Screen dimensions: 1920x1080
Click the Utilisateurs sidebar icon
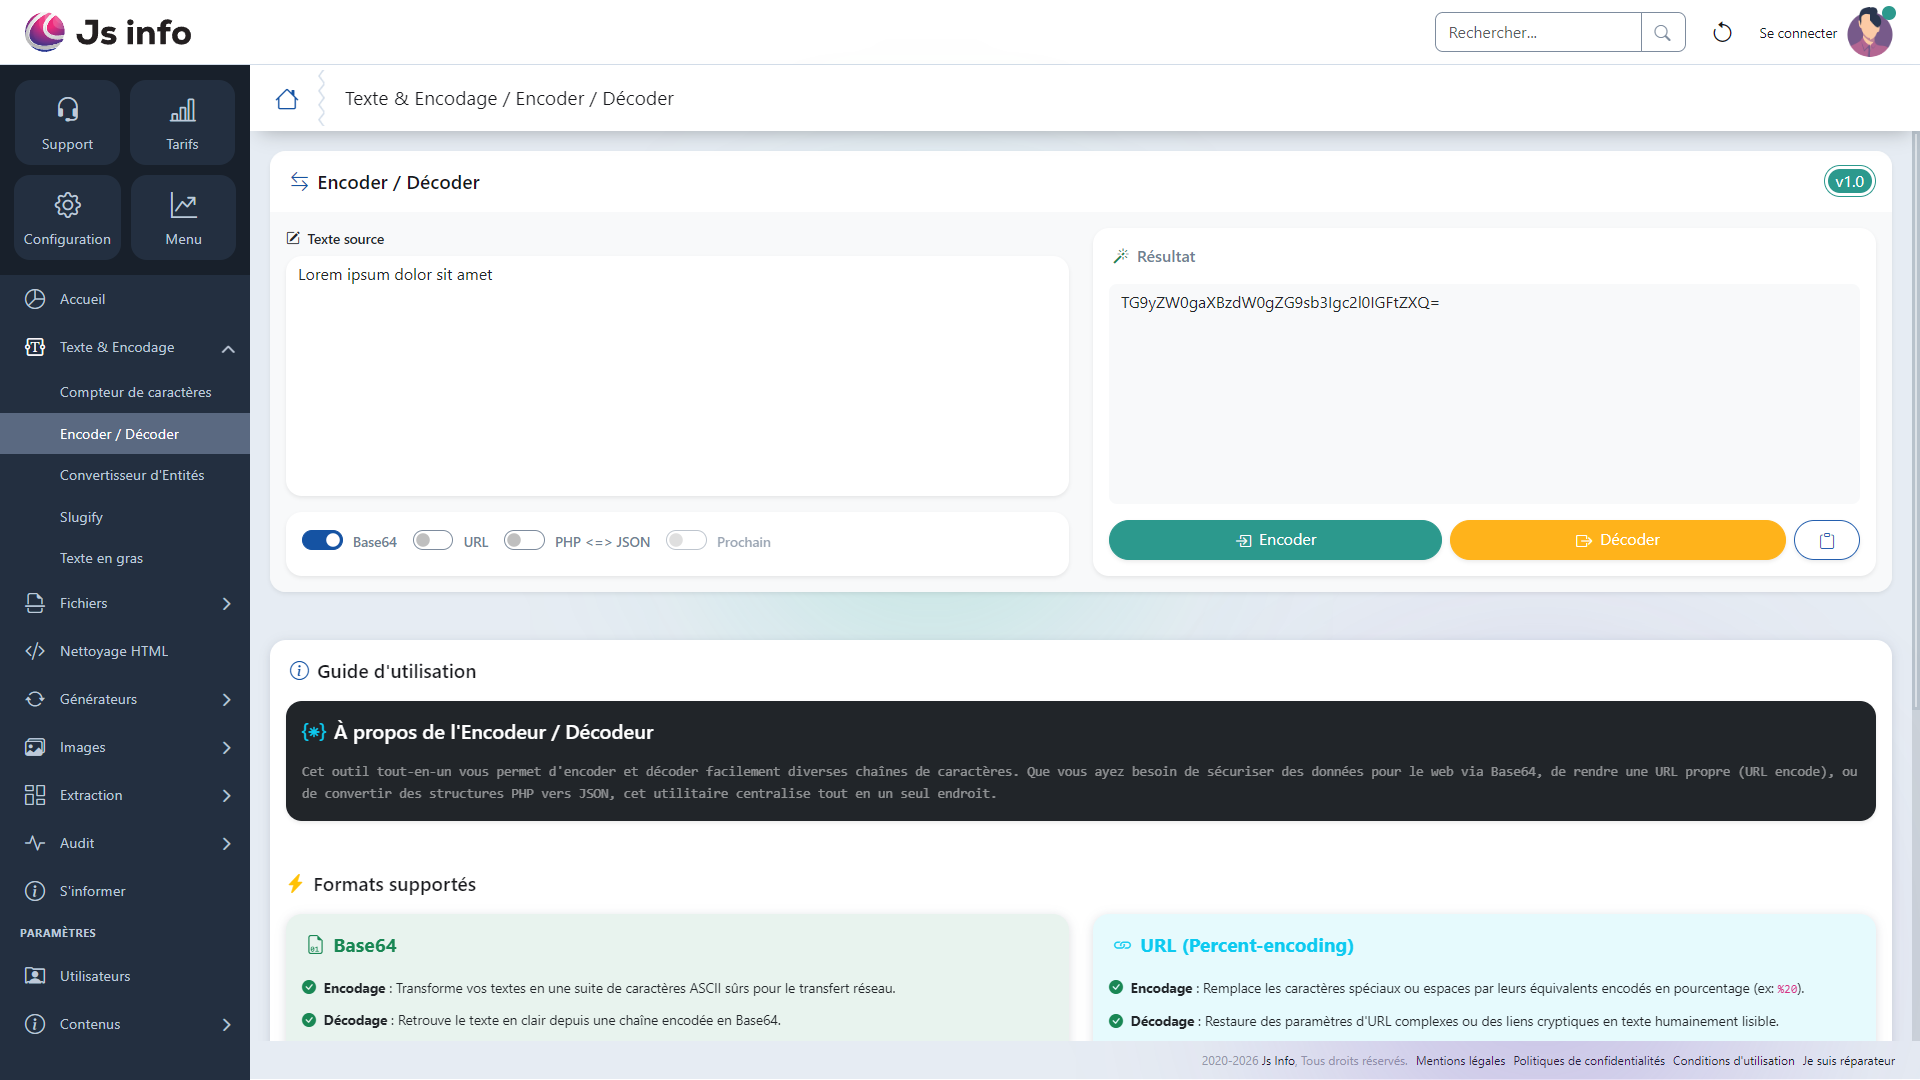[x=35, y=976]
